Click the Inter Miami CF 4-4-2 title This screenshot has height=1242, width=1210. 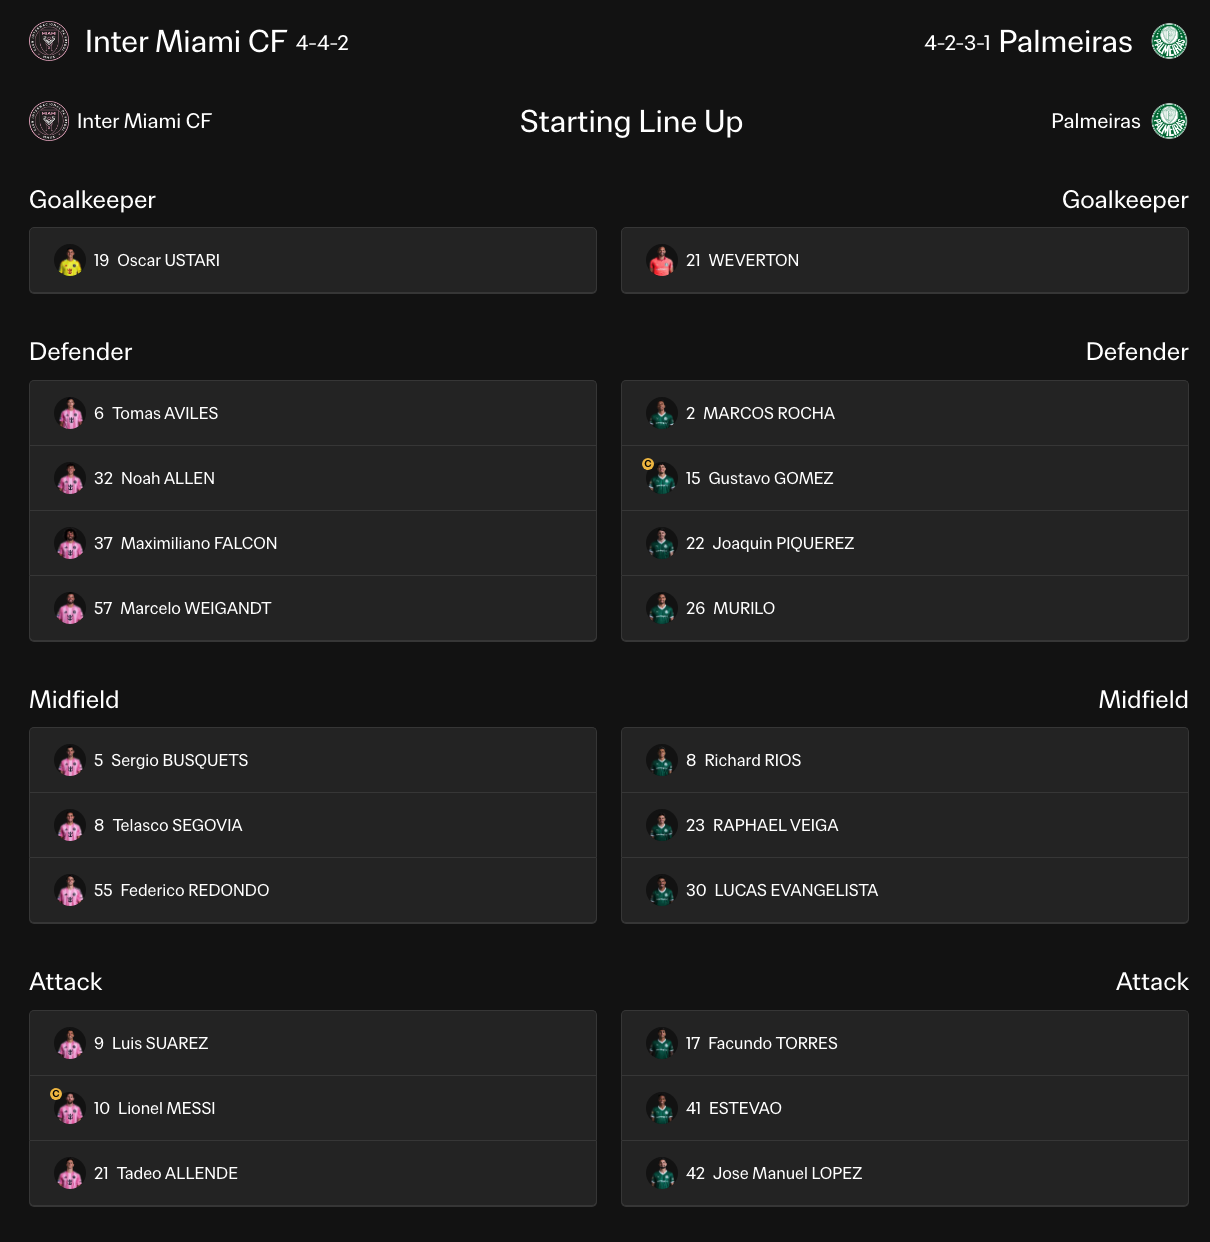pos(217,41)
